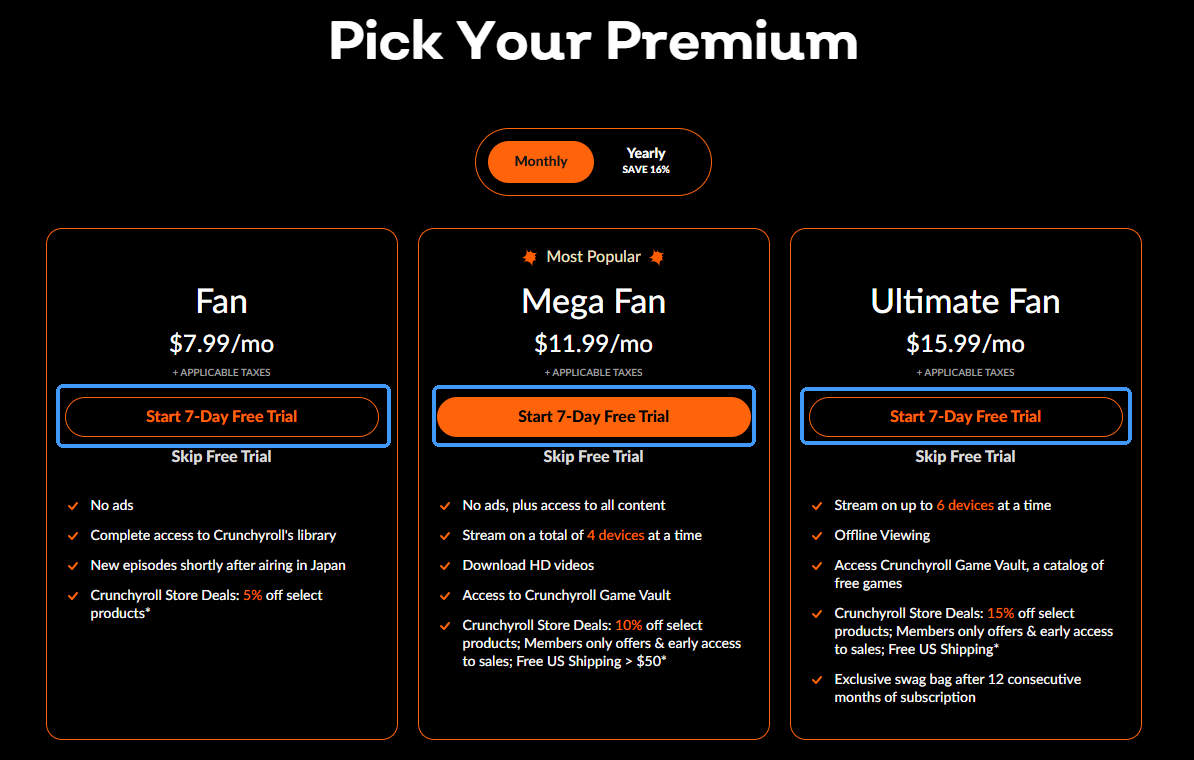Click the checkmark beside "Download HD videos"
Viewport: 1194px width, 760px height.
(x=444, y=565)
